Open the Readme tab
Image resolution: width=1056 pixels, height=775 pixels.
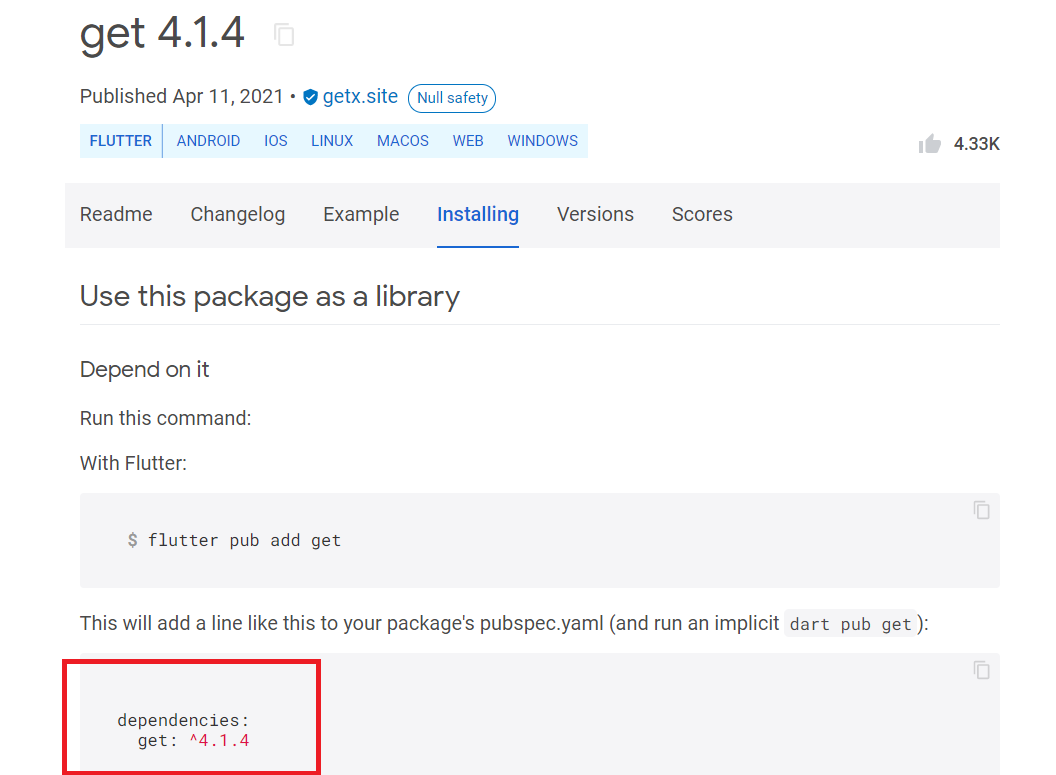click(116, 214)
